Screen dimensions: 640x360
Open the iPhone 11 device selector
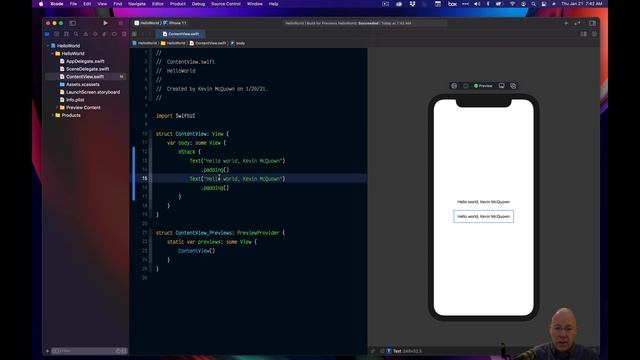click(x=175, y=23)
